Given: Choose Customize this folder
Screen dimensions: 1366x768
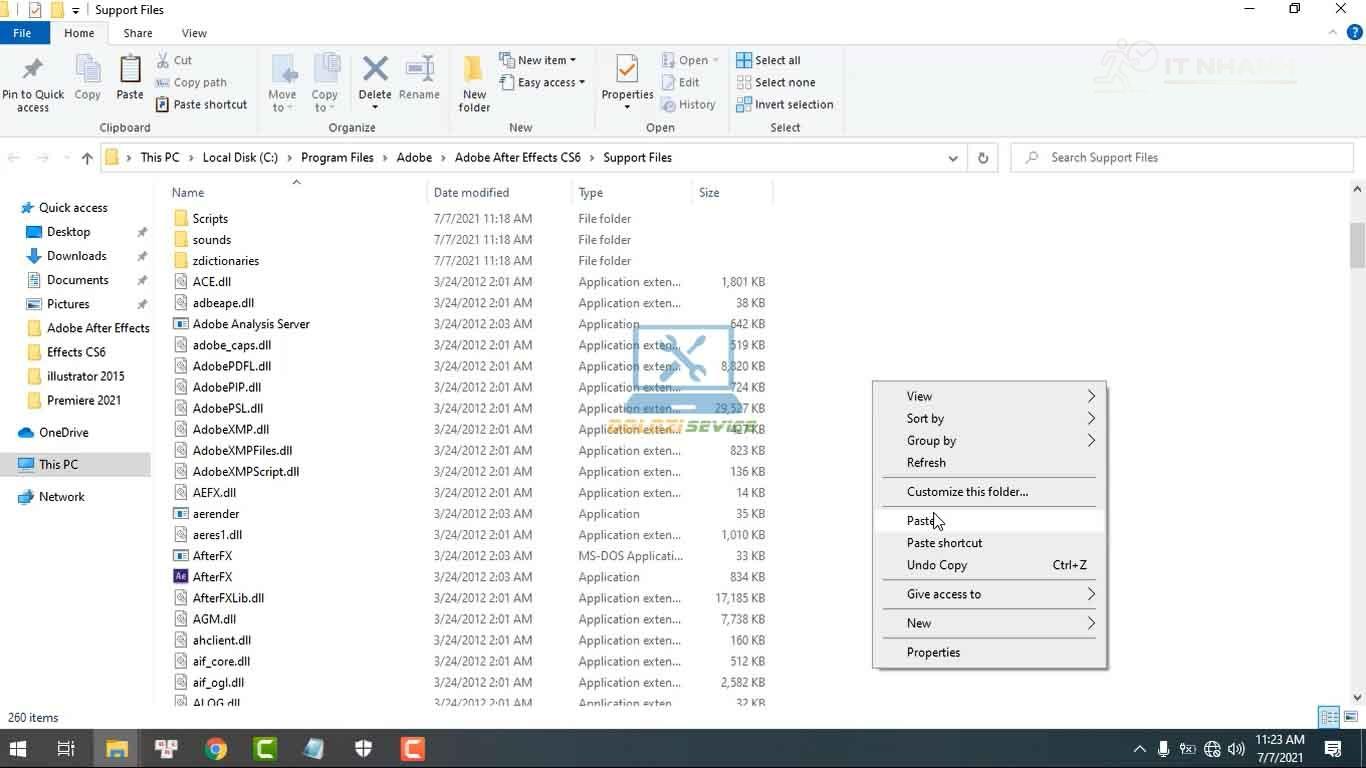Looking at the screenshot, I should pyautogui.click(x=990, y=491).
